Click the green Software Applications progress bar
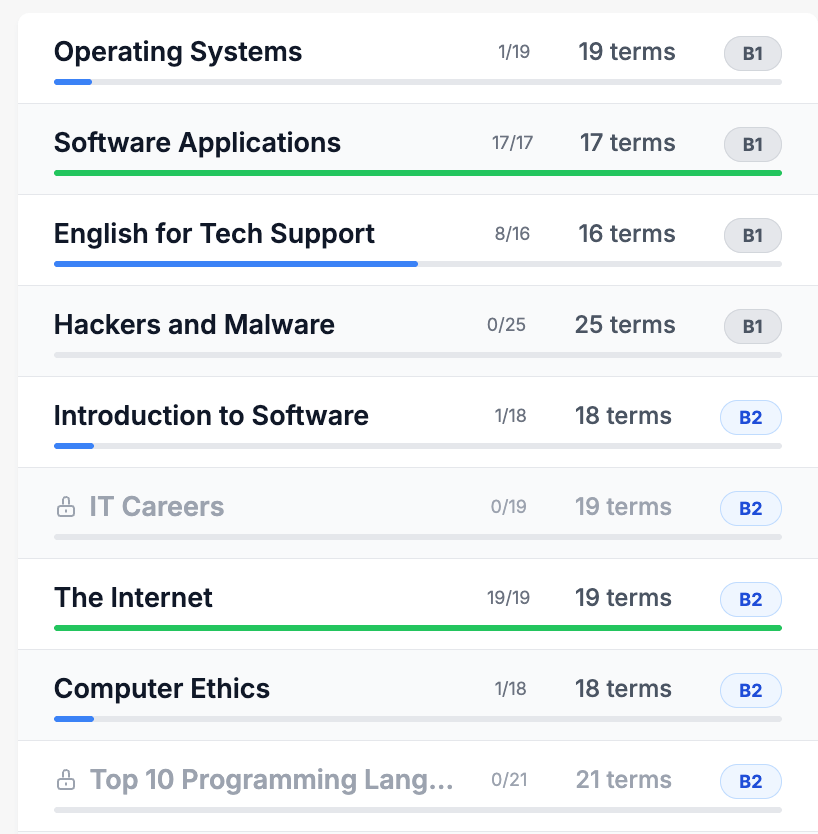This screenshot has height=834, width=818. click(x=417, y=173)
